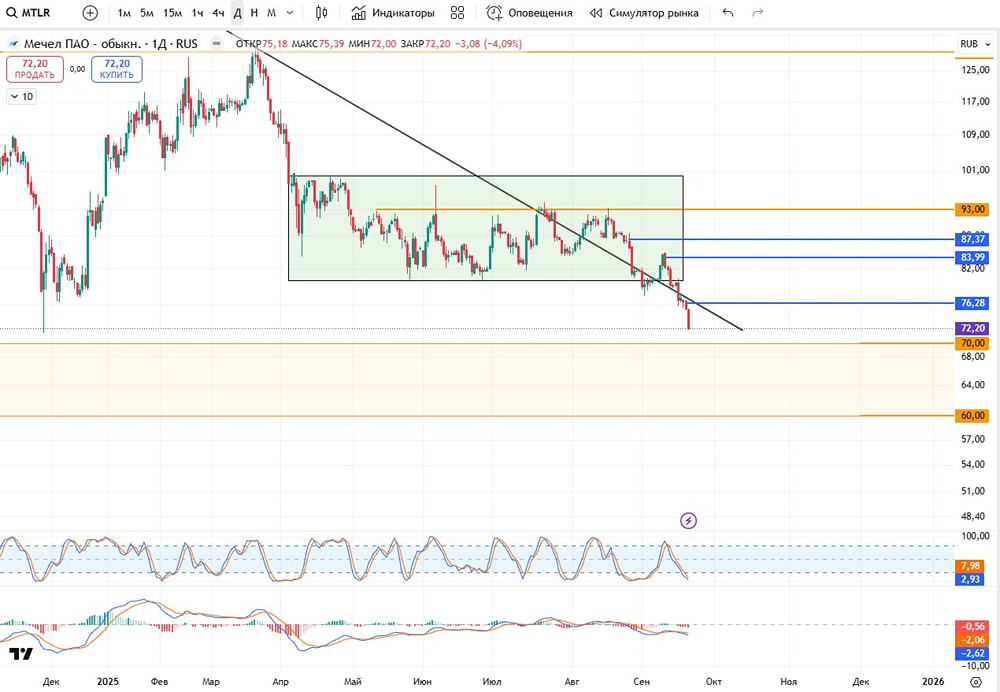Click the purple lightning event marker
This screenshot has height=692, width=1000.
(x=688, y=521)
